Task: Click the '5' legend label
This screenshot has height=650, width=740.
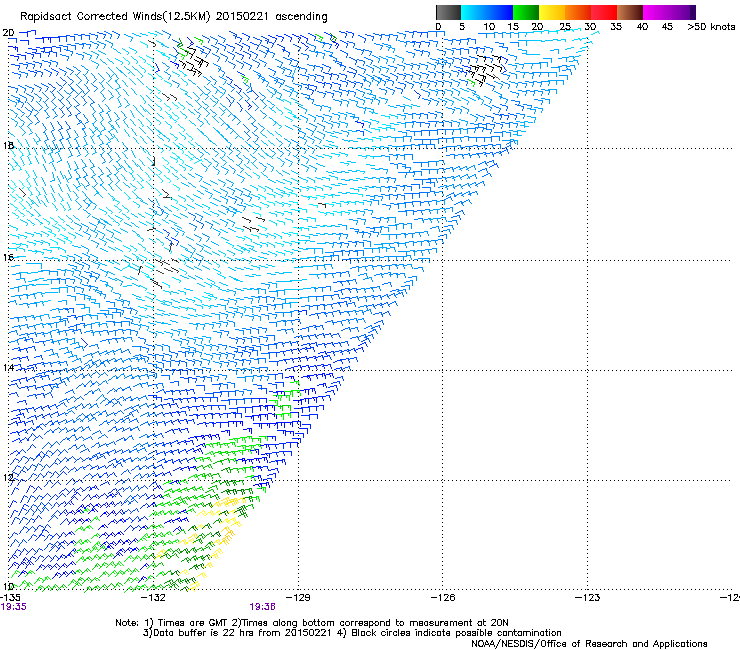Action: 462,27
